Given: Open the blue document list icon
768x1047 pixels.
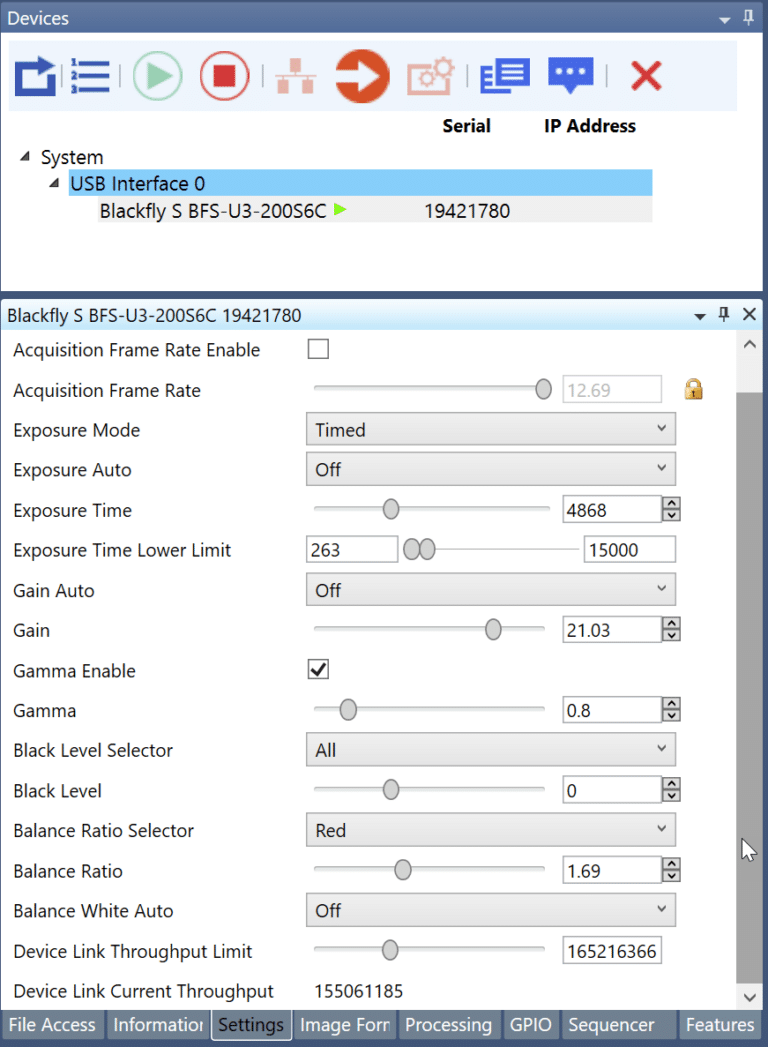Looking at the screenshot, I should pos(505,75).
